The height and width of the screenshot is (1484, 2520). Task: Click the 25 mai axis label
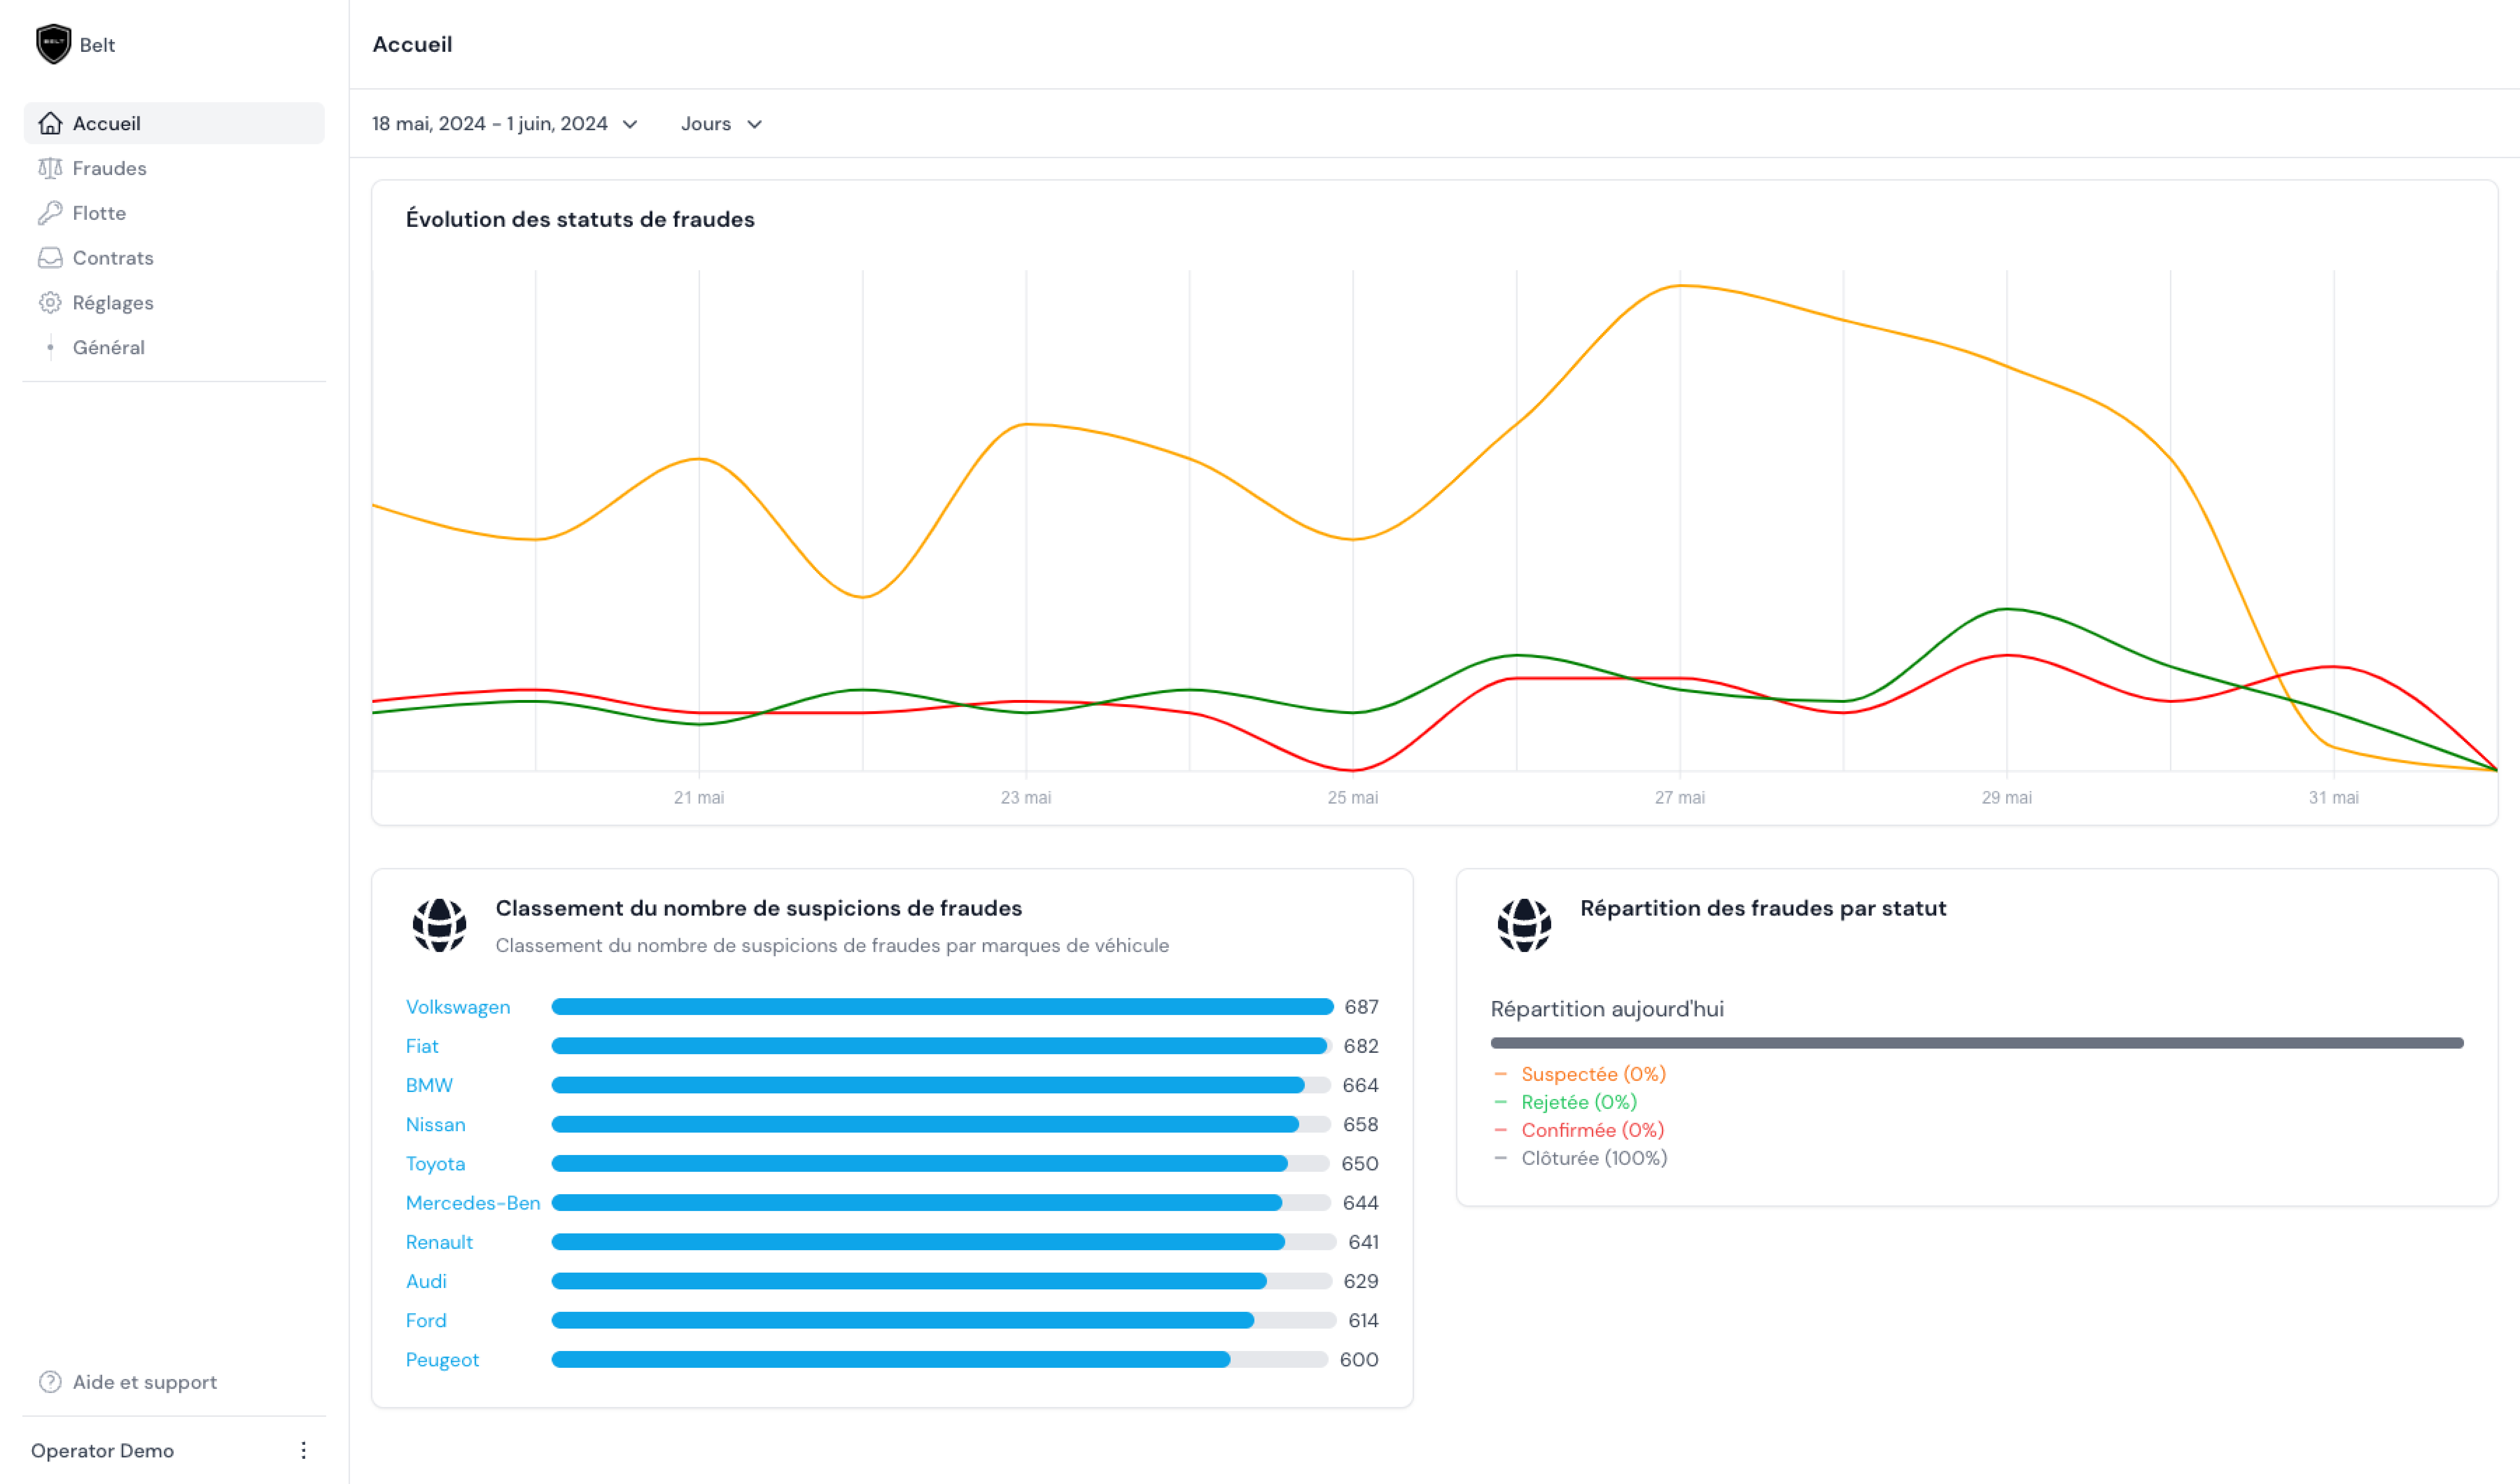pos(1353,798)
